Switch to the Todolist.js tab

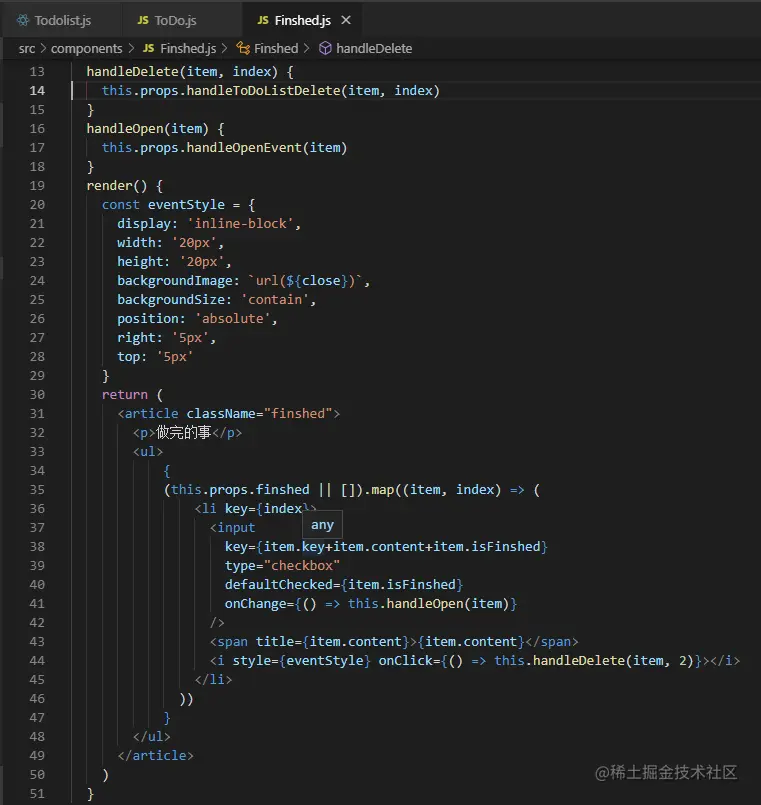point(62,21)
